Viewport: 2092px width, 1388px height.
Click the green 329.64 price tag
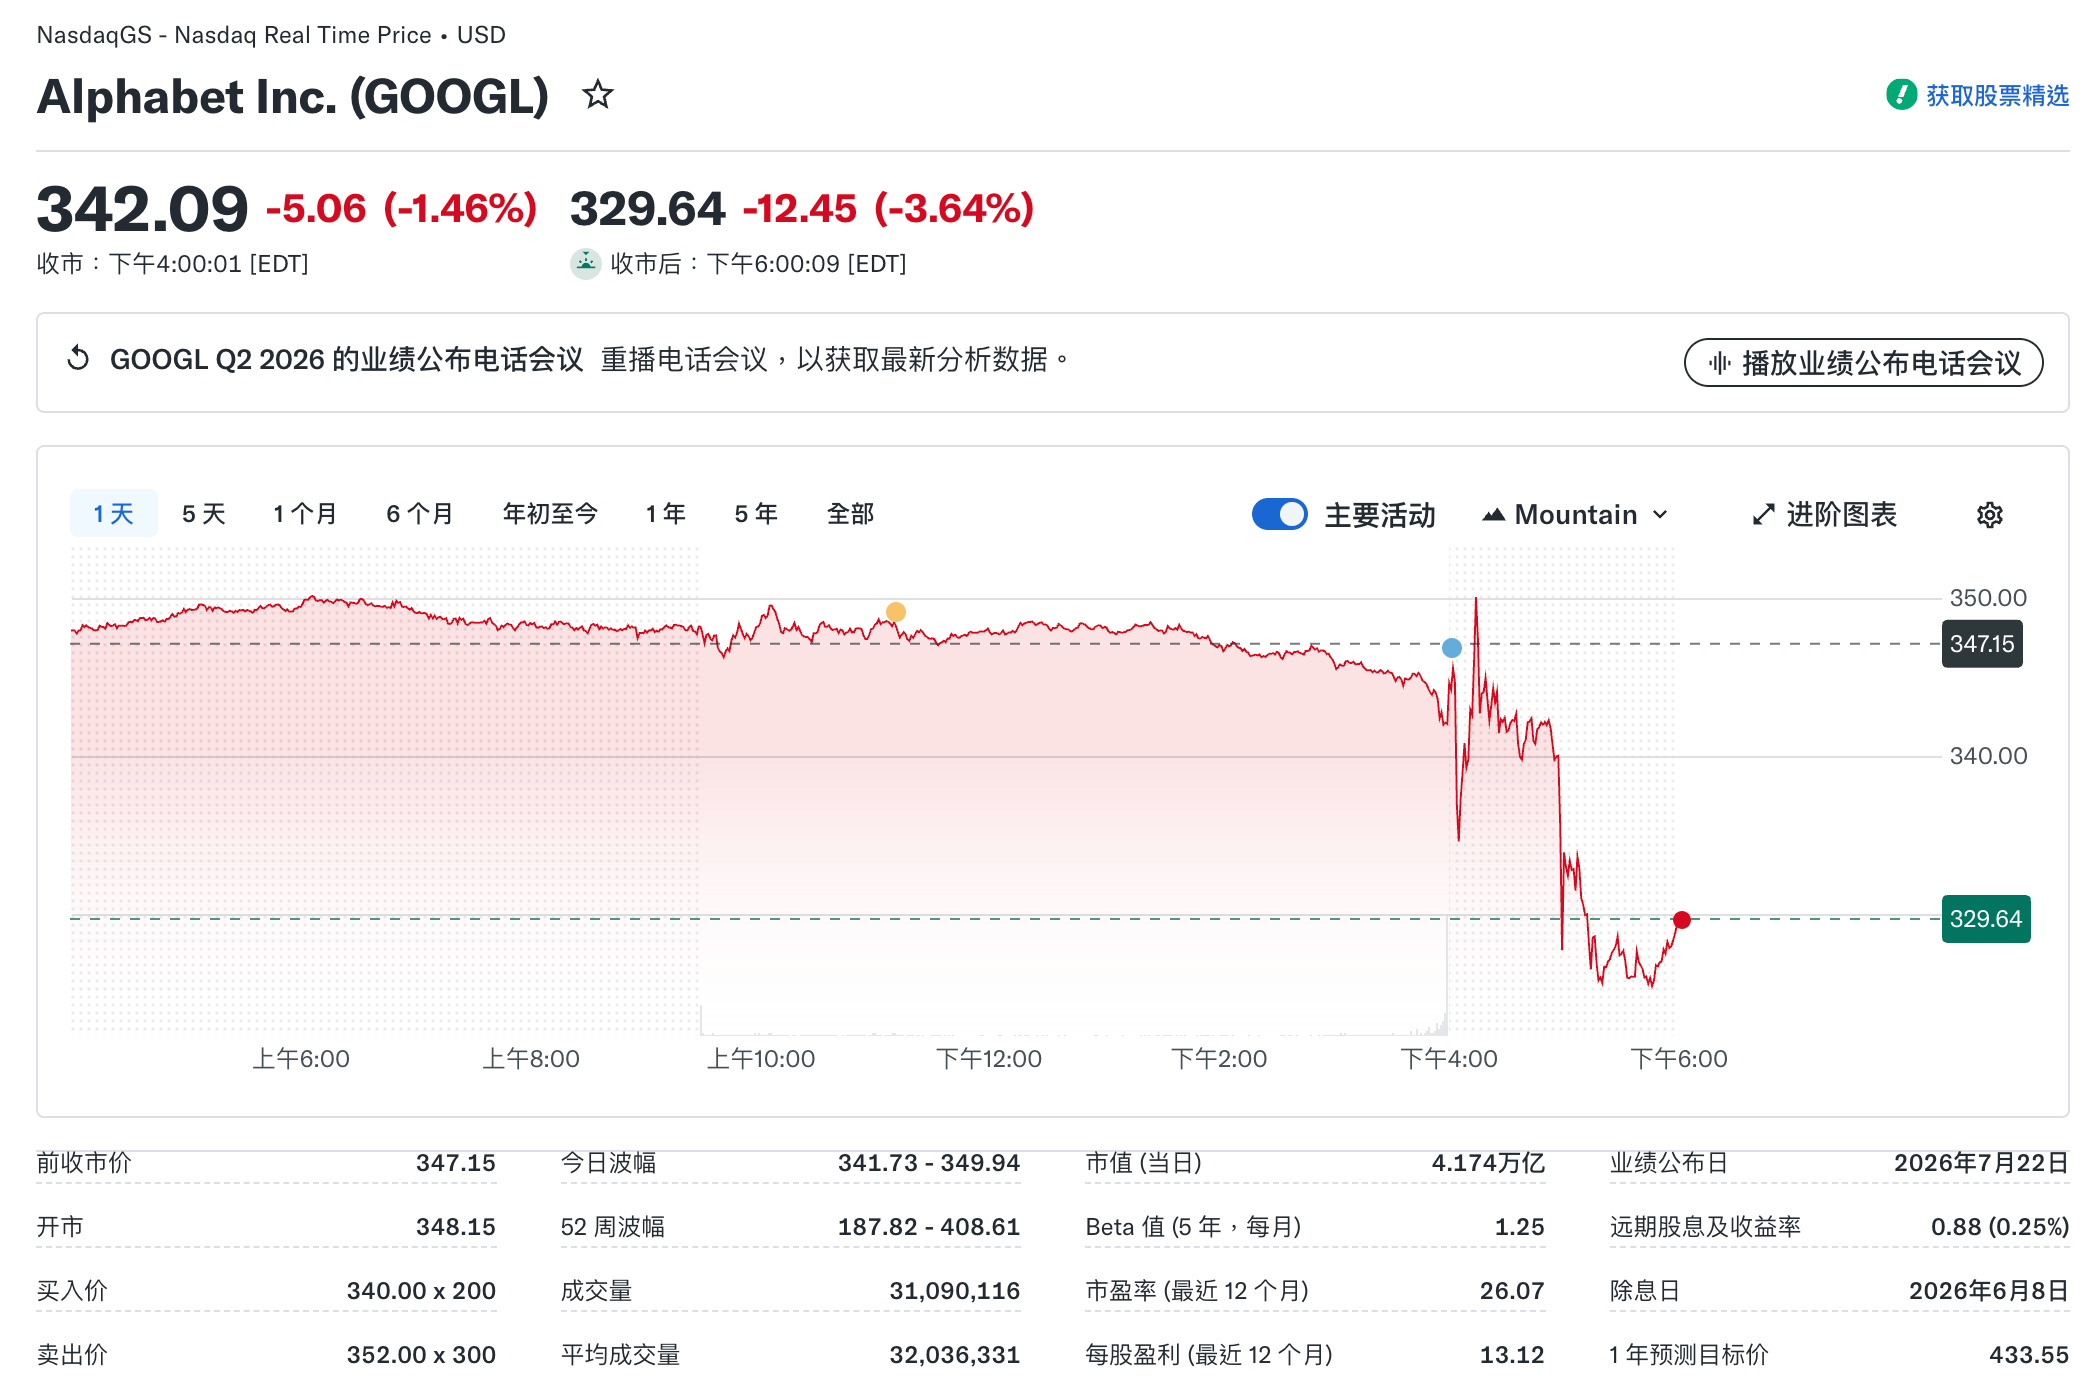tap(1986, 919)
